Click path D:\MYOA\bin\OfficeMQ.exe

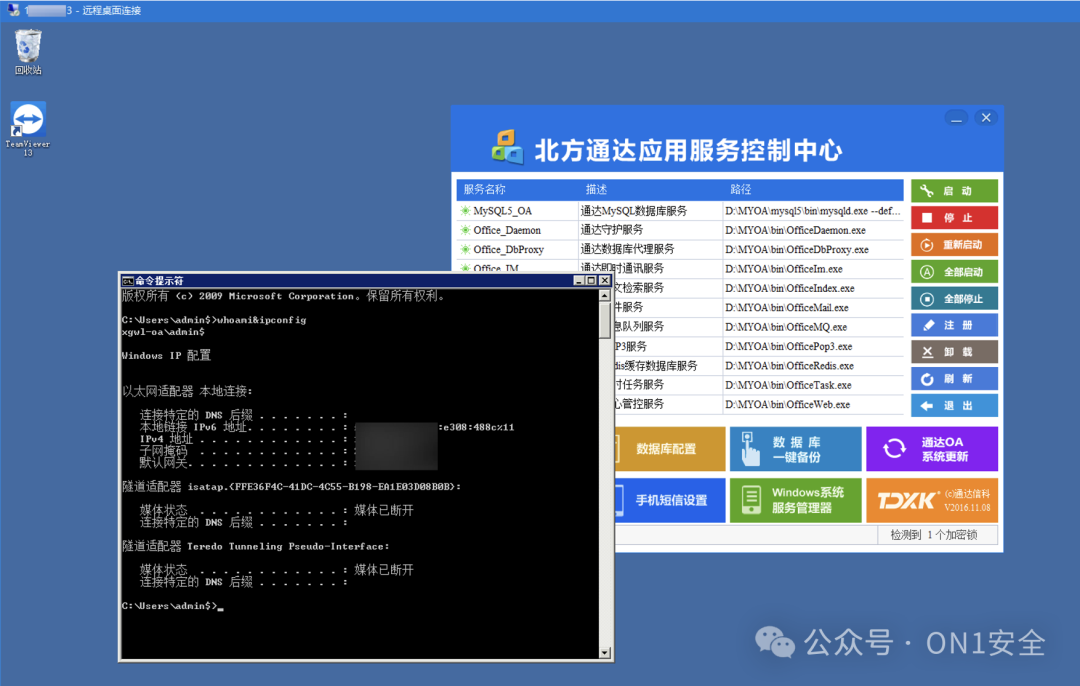point(786,327)
